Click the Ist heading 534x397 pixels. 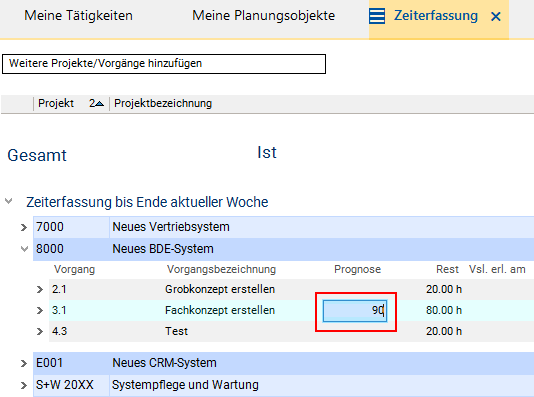coord(267,153)
